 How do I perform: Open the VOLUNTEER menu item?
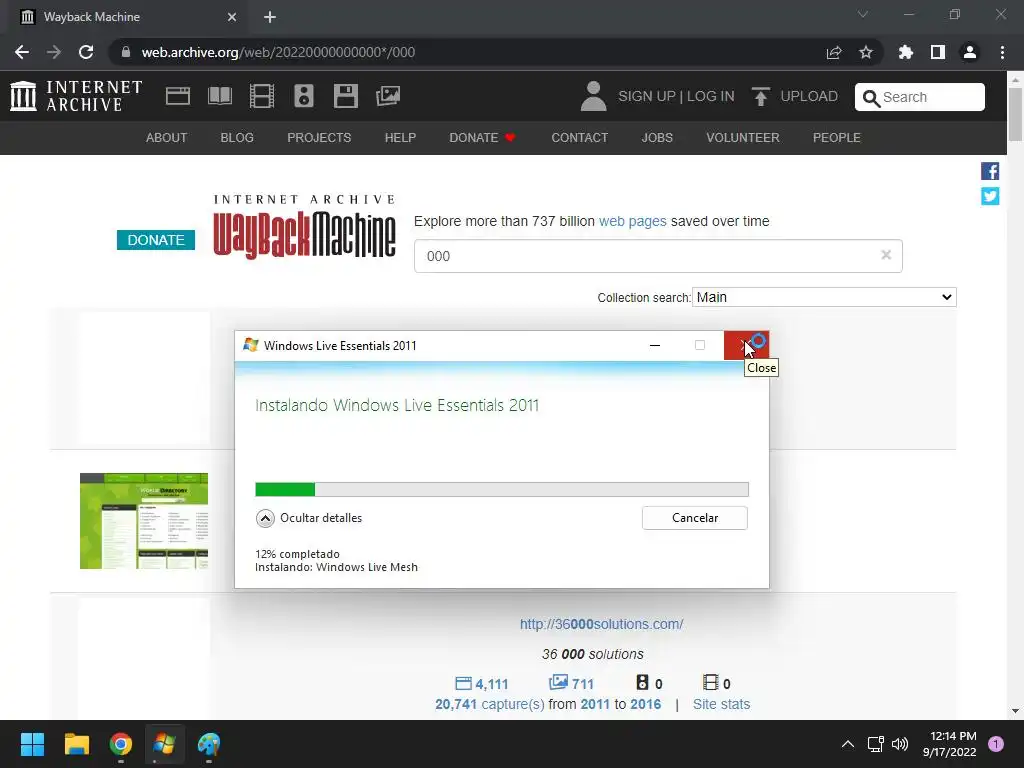(x=743, y=138)
